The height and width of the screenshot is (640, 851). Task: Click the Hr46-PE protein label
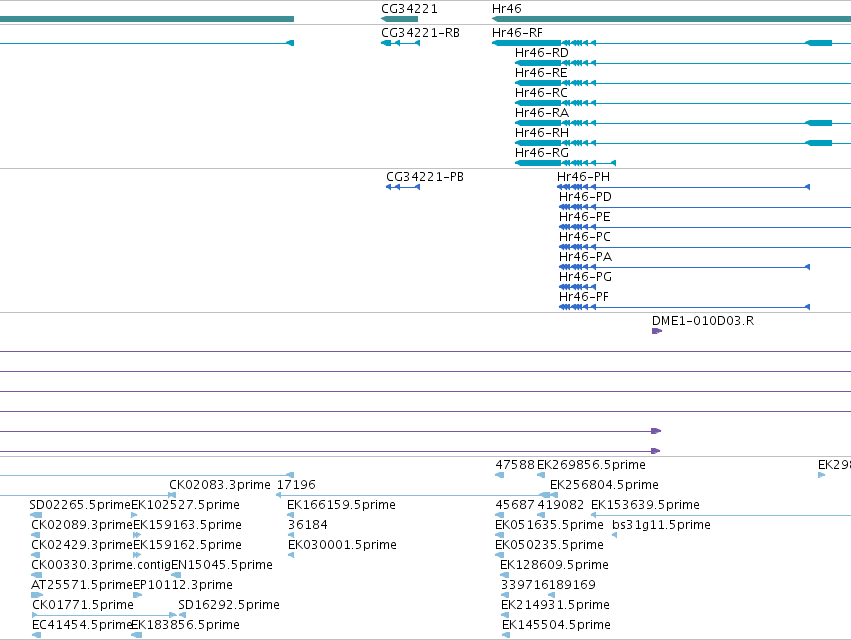585,217
